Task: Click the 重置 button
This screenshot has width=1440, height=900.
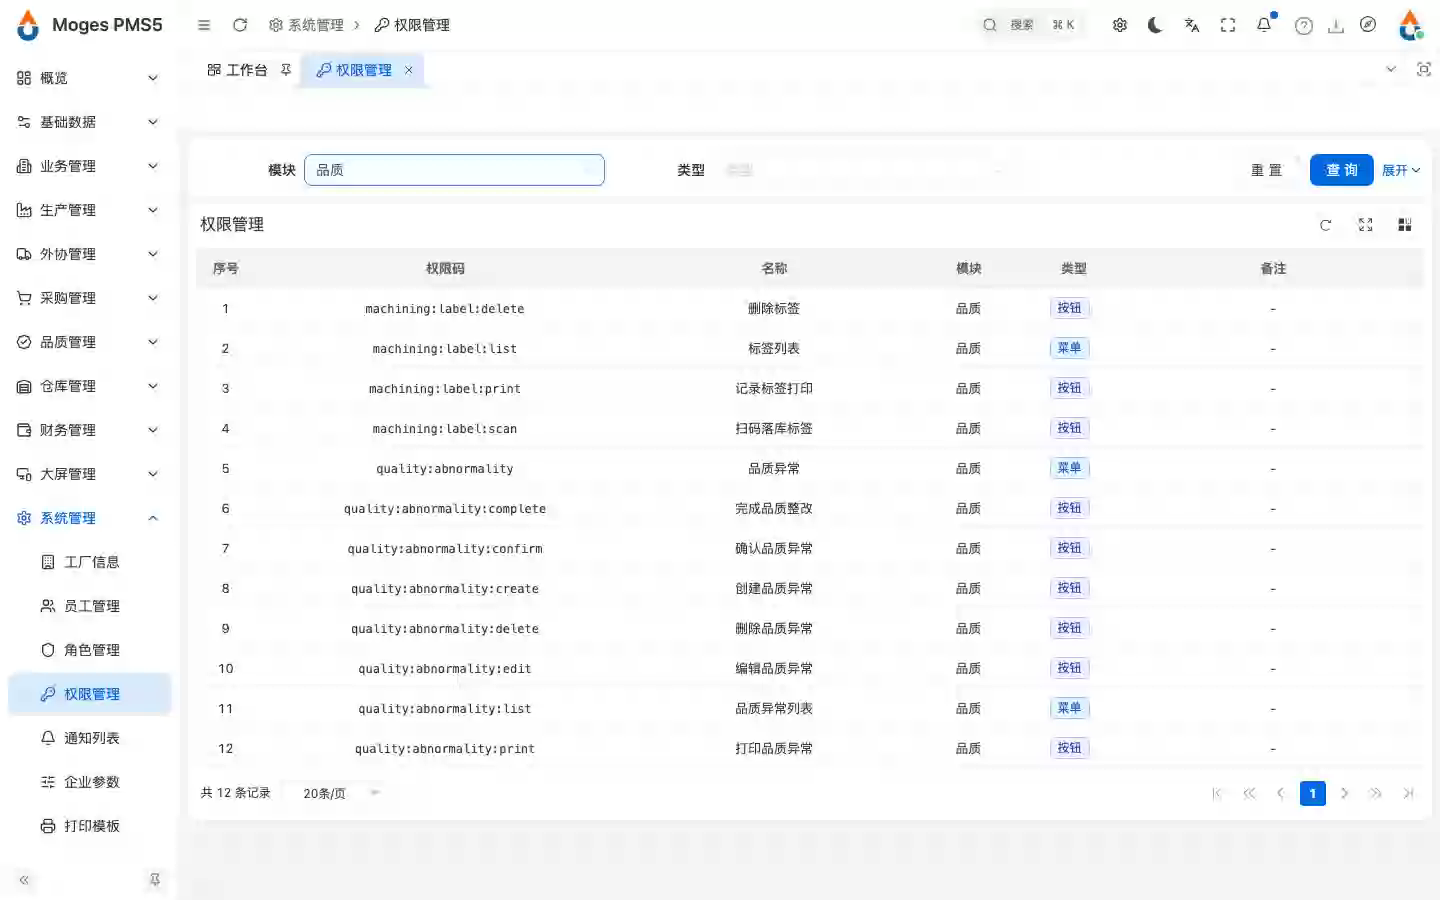Action: [x=1266, y=170]
